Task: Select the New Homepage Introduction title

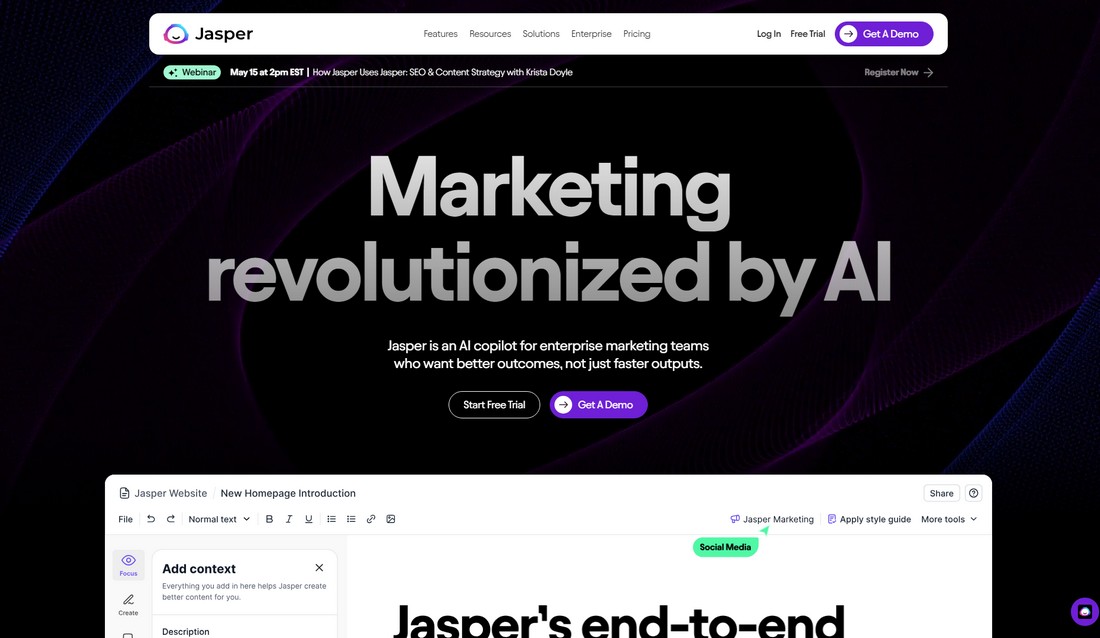Action: click(x=288, y=493)
